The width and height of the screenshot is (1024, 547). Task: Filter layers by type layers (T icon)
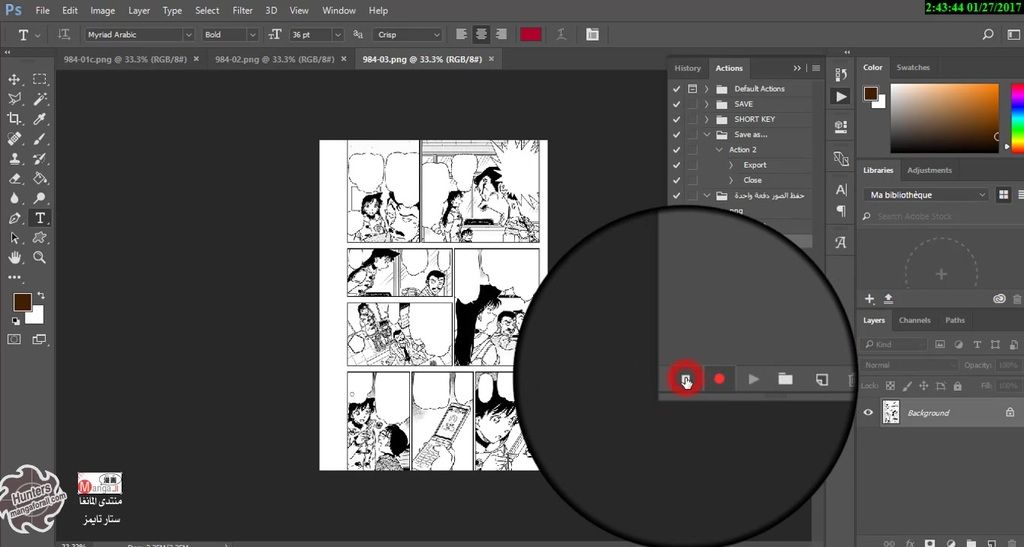[x=977, y=345]
